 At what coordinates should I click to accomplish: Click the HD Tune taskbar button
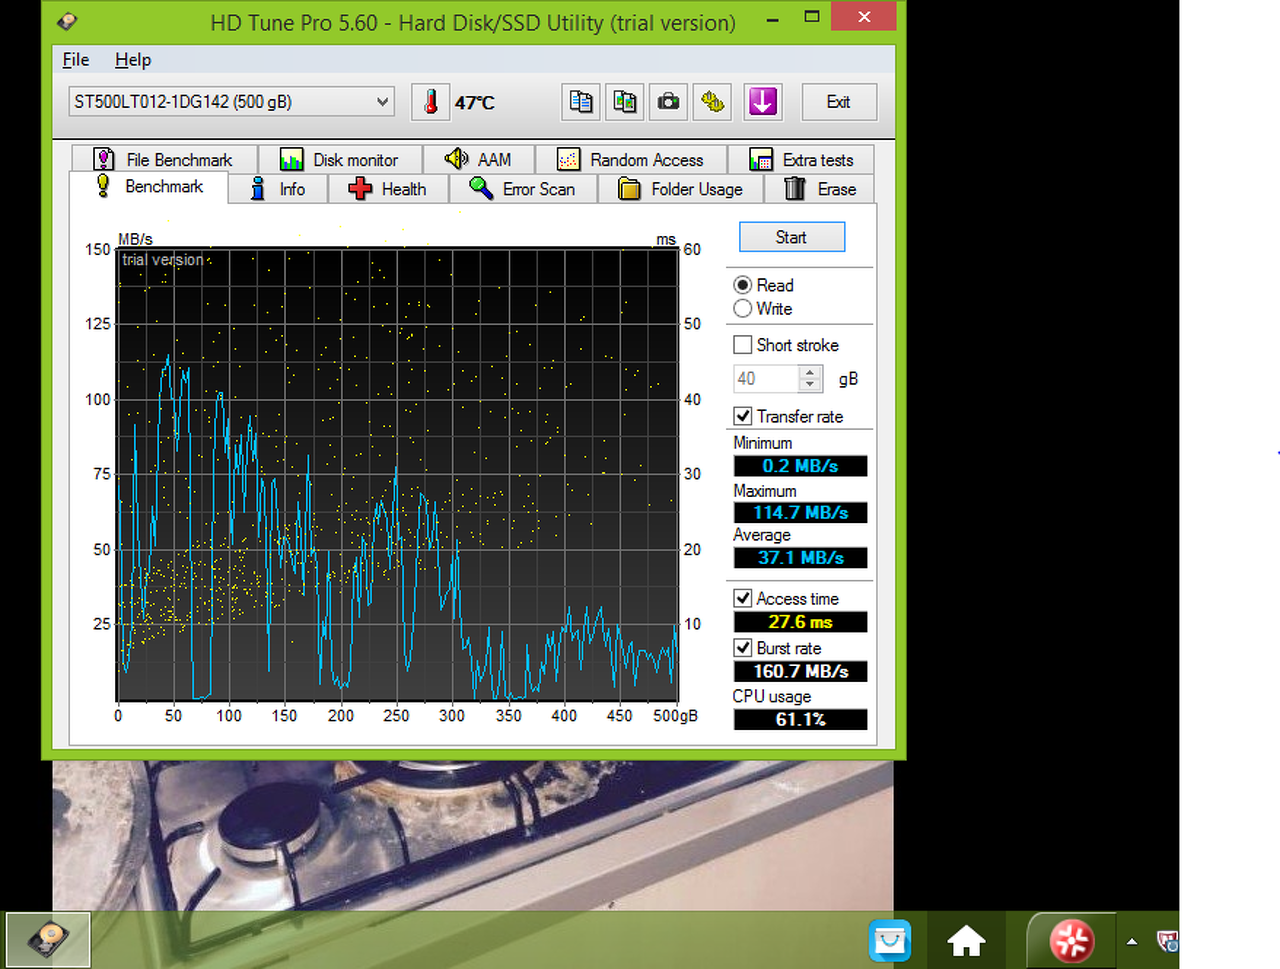(48, 939)
